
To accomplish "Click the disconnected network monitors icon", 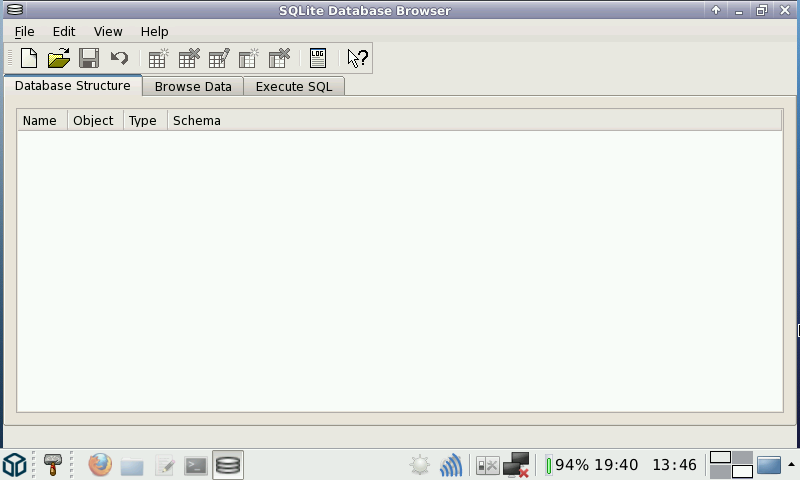I will tap(516, 465).
